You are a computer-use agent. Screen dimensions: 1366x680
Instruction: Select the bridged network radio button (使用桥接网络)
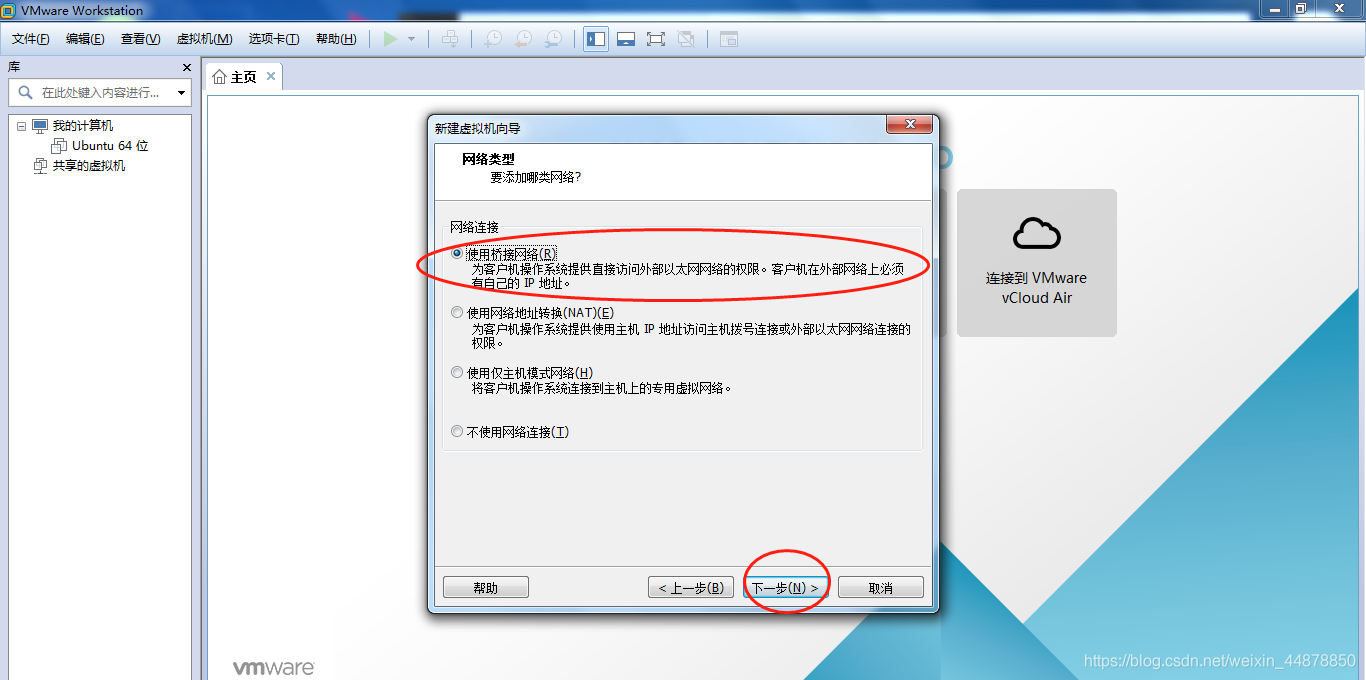(457, 254)
